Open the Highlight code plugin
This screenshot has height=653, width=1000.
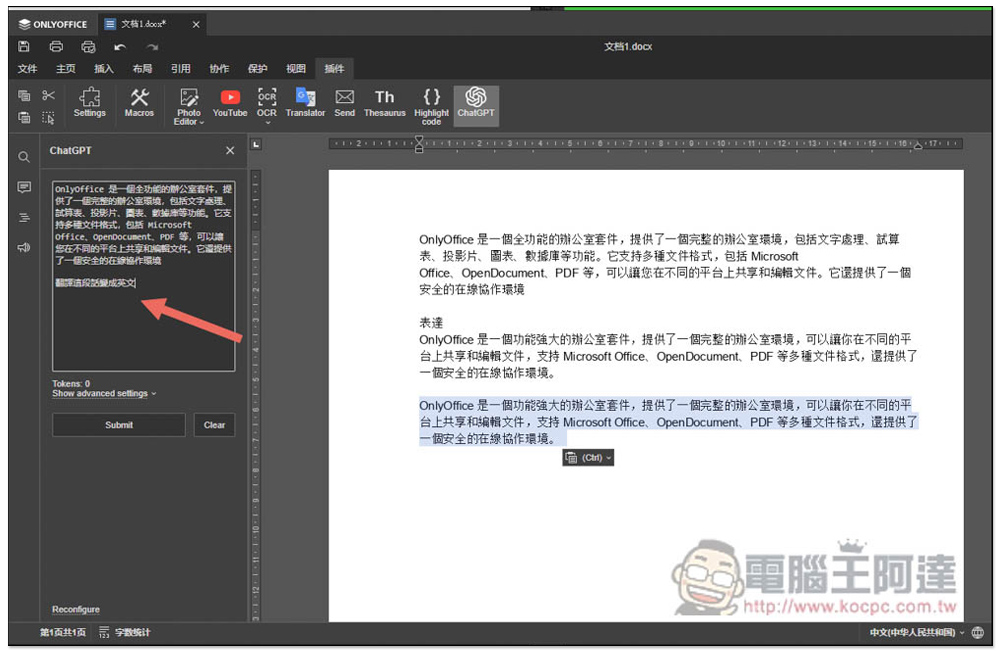coord(431,106)
